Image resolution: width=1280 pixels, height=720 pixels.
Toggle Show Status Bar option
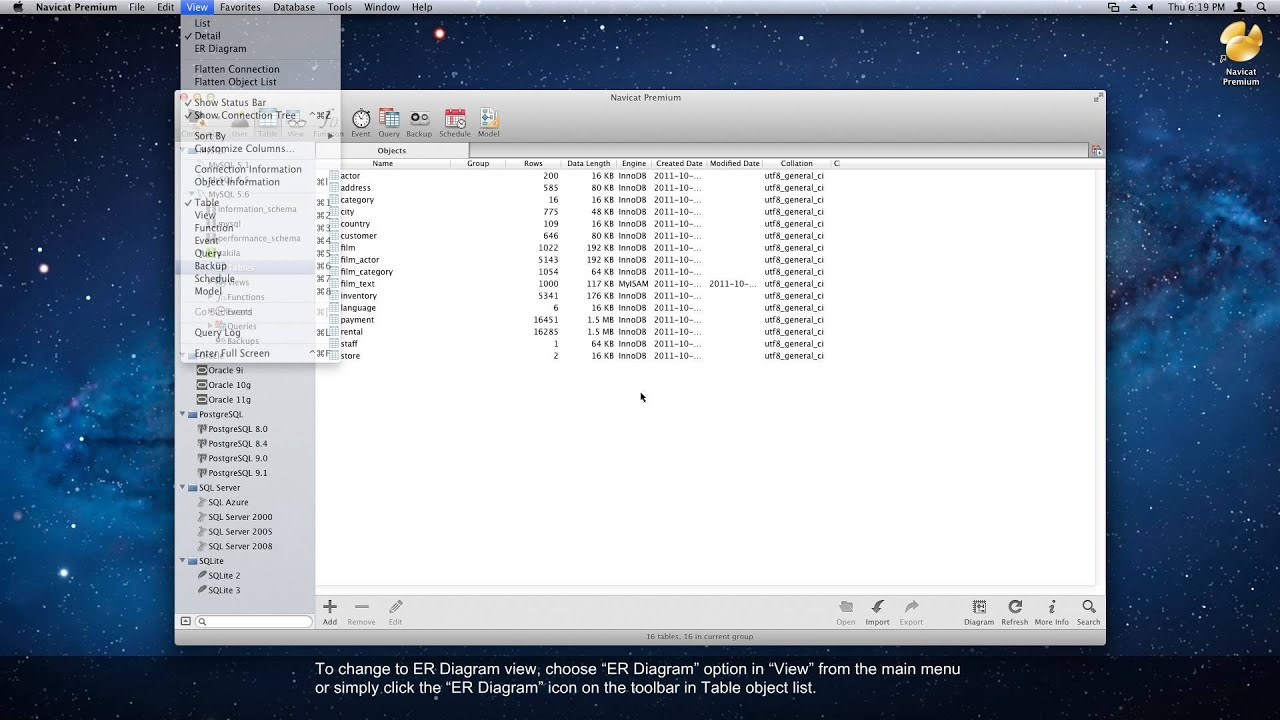point(230,103)
